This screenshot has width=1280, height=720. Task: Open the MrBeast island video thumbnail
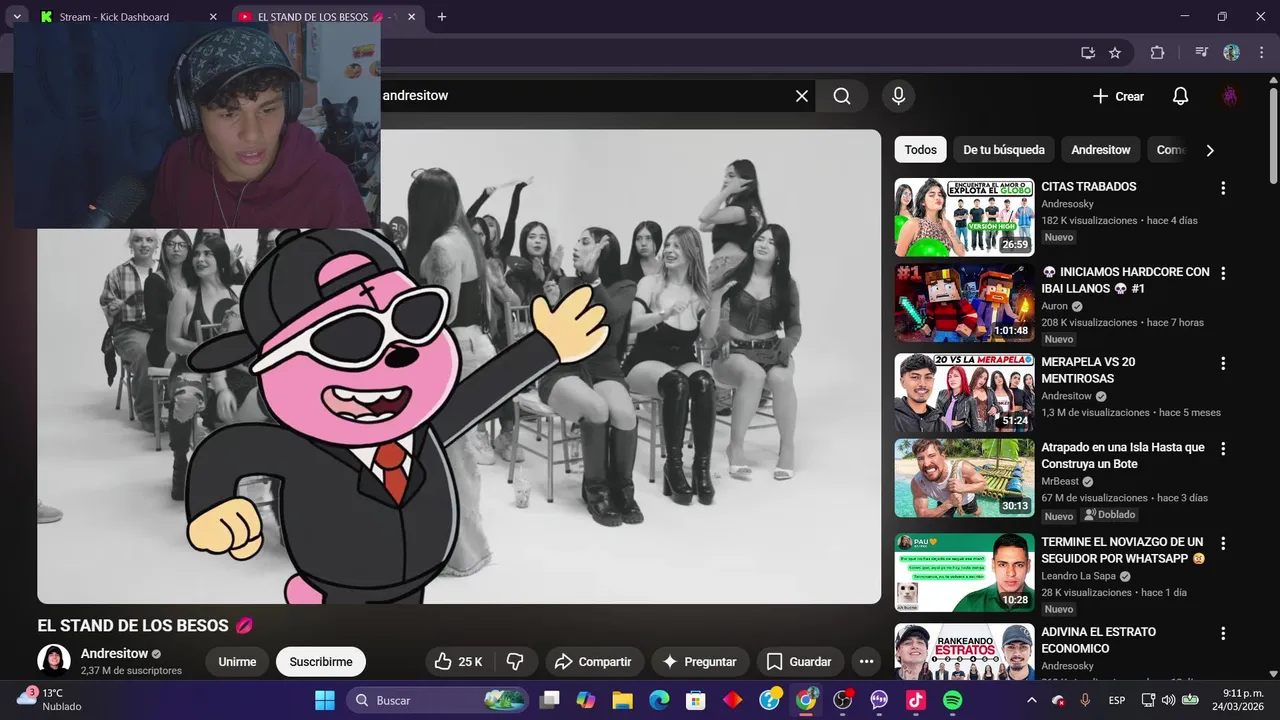click(964, 478)
